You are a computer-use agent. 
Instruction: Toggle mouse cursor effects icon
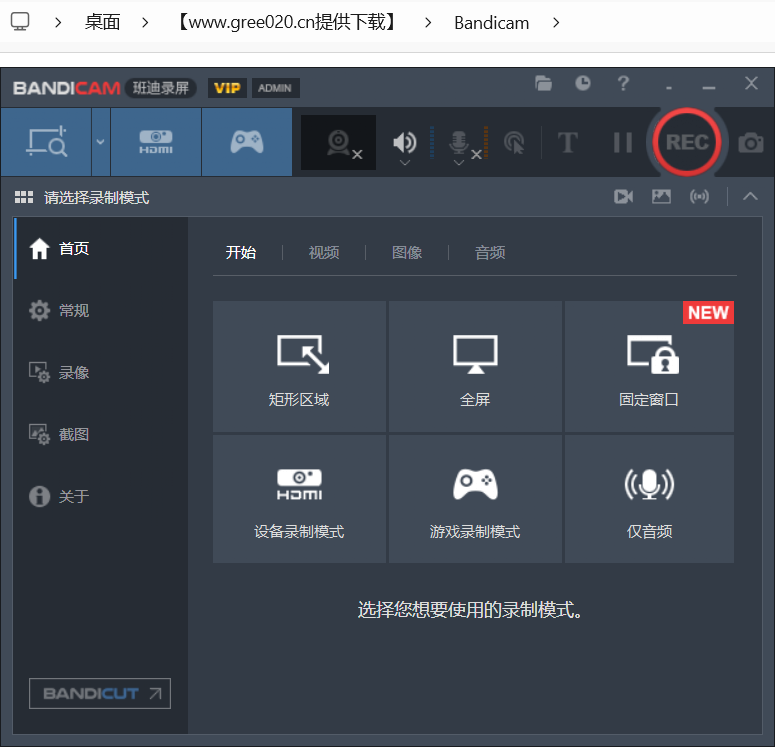[x=514, y=143]
